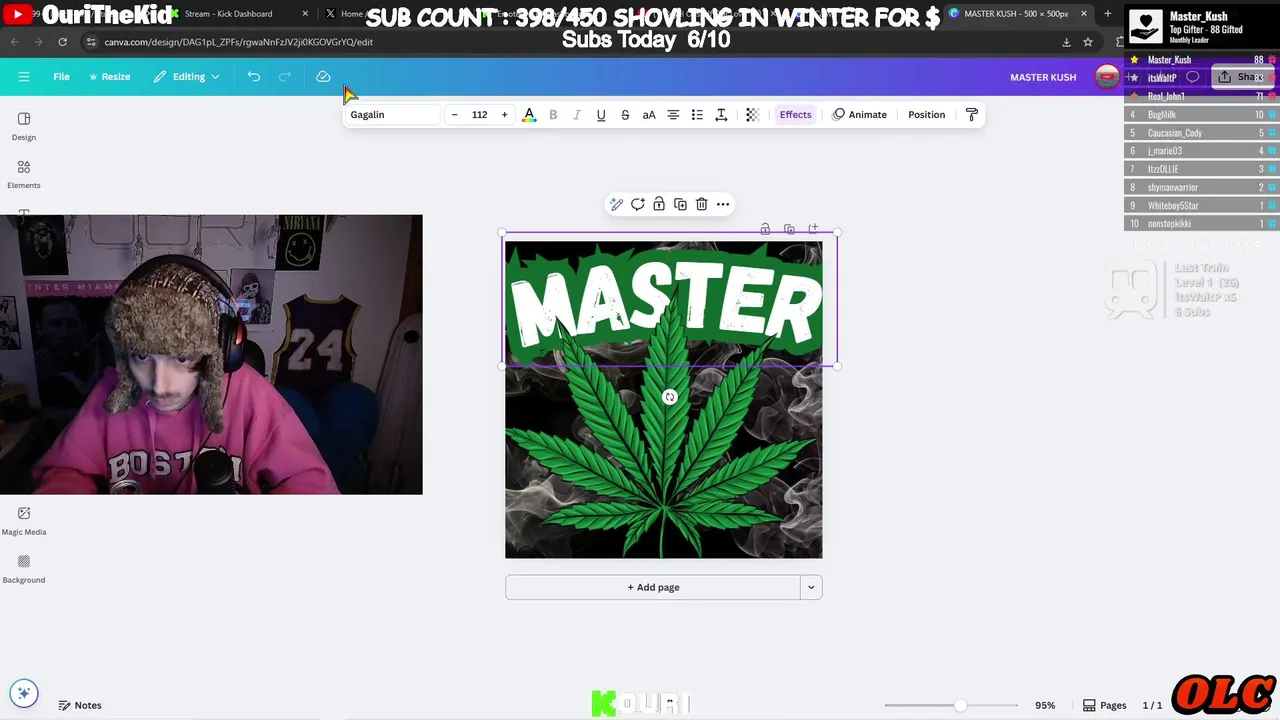Viewport: 1280px width, 720px height.
Task: Add a new page icon above canvas
Action: click(813, 229)
